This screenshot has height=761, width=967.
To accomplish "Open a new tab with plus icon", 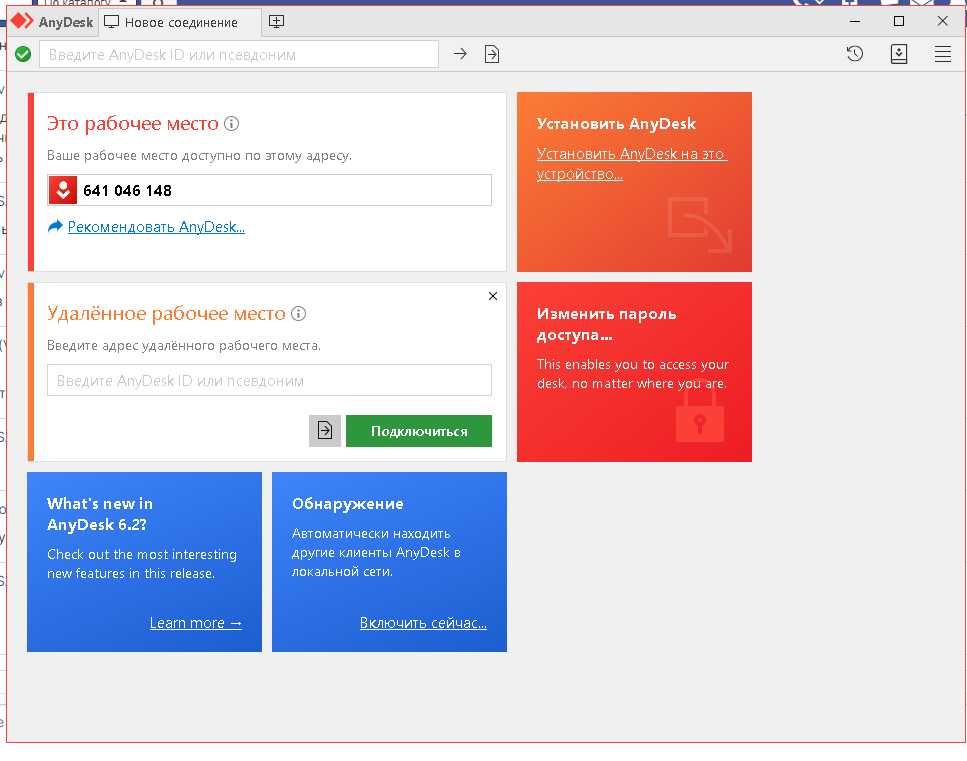I will coord(276,22).
